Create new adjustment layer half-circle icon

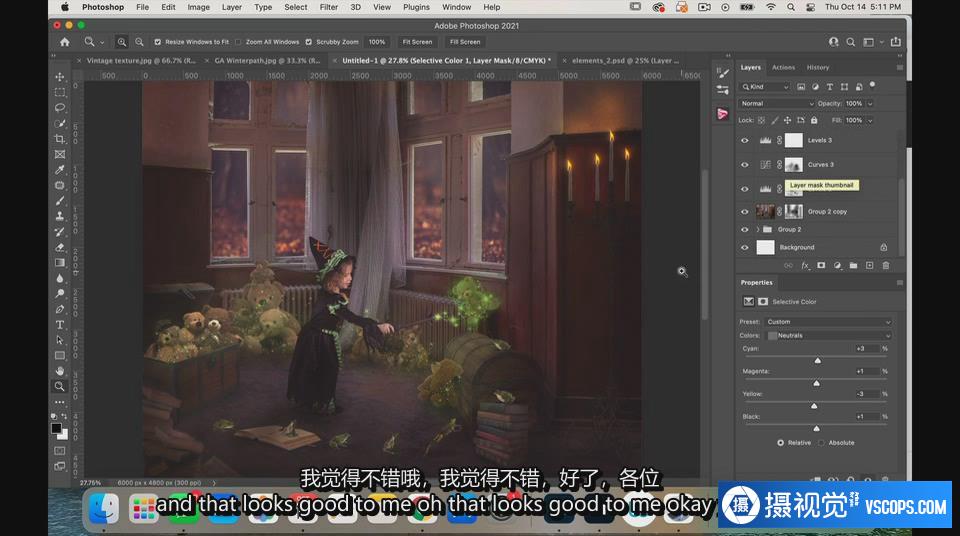837,265
